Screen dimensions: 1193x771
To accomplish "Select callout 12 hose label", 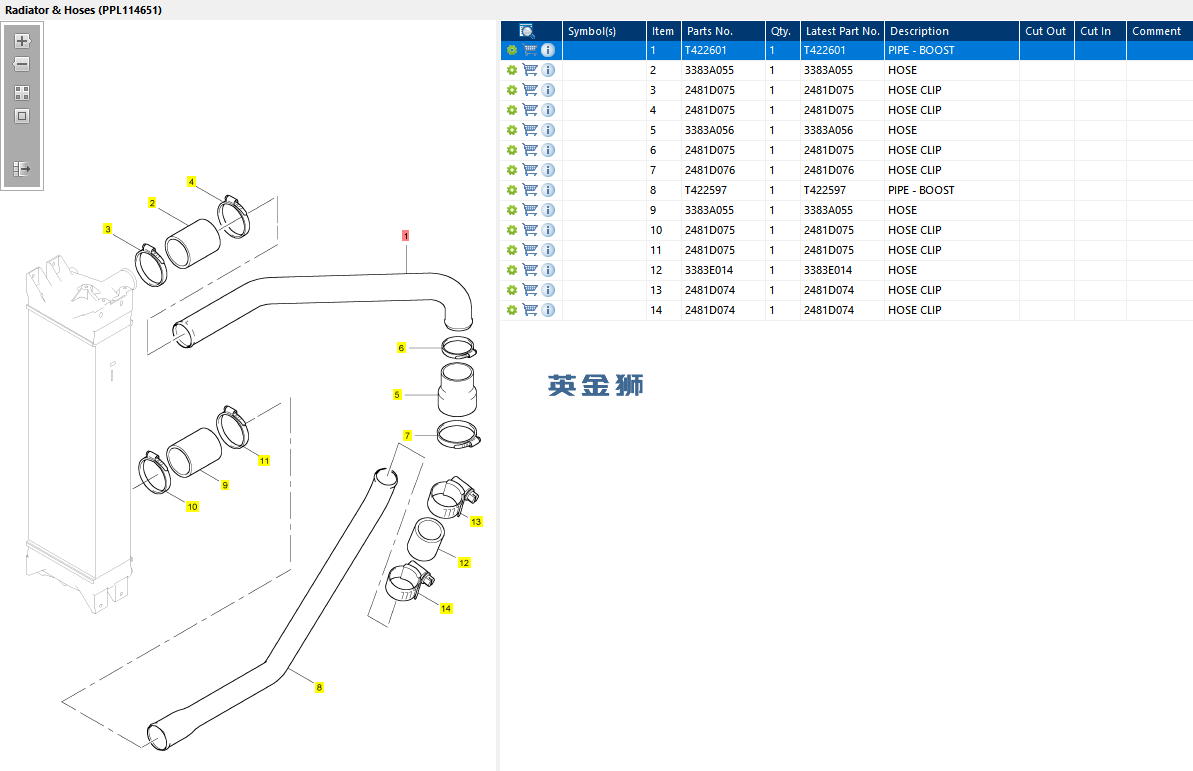I will pos(464,562).
